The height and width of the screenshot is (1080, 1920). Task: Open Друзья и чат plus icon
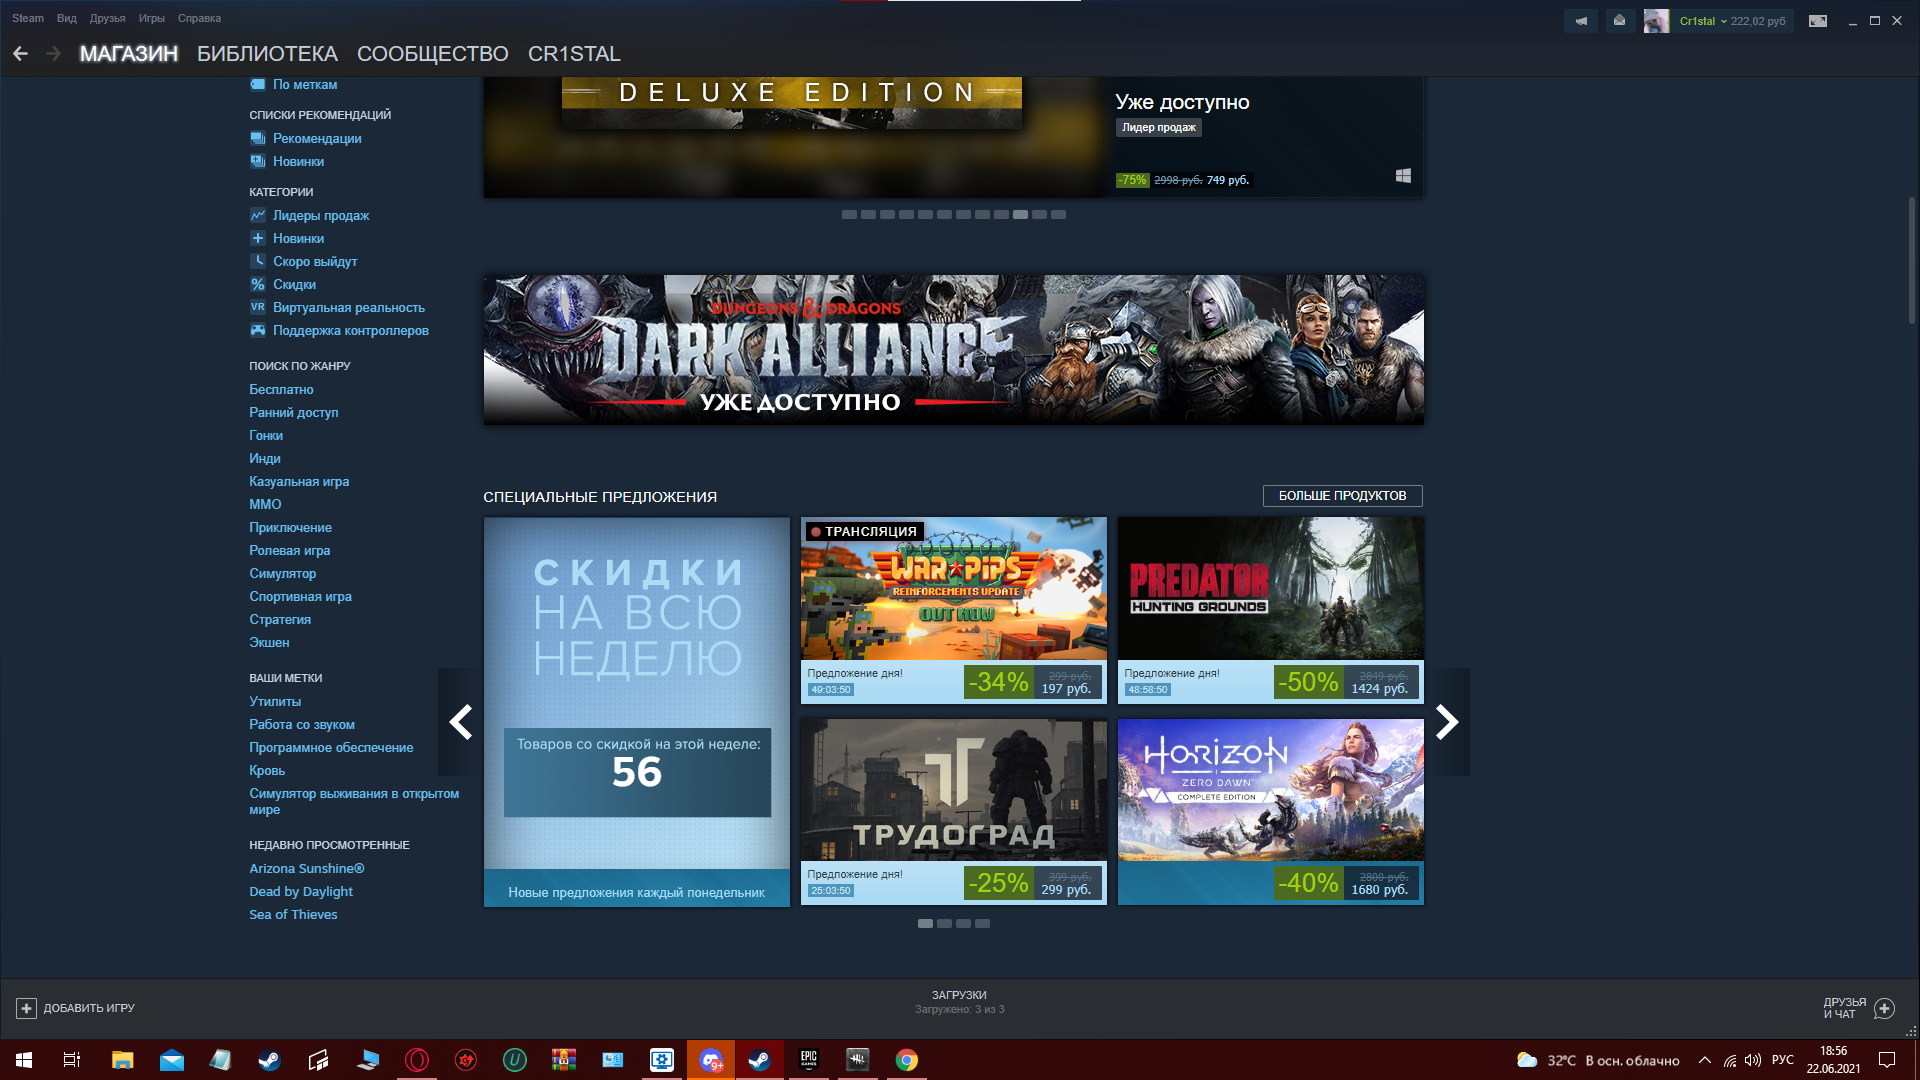coord(1884,1008)
